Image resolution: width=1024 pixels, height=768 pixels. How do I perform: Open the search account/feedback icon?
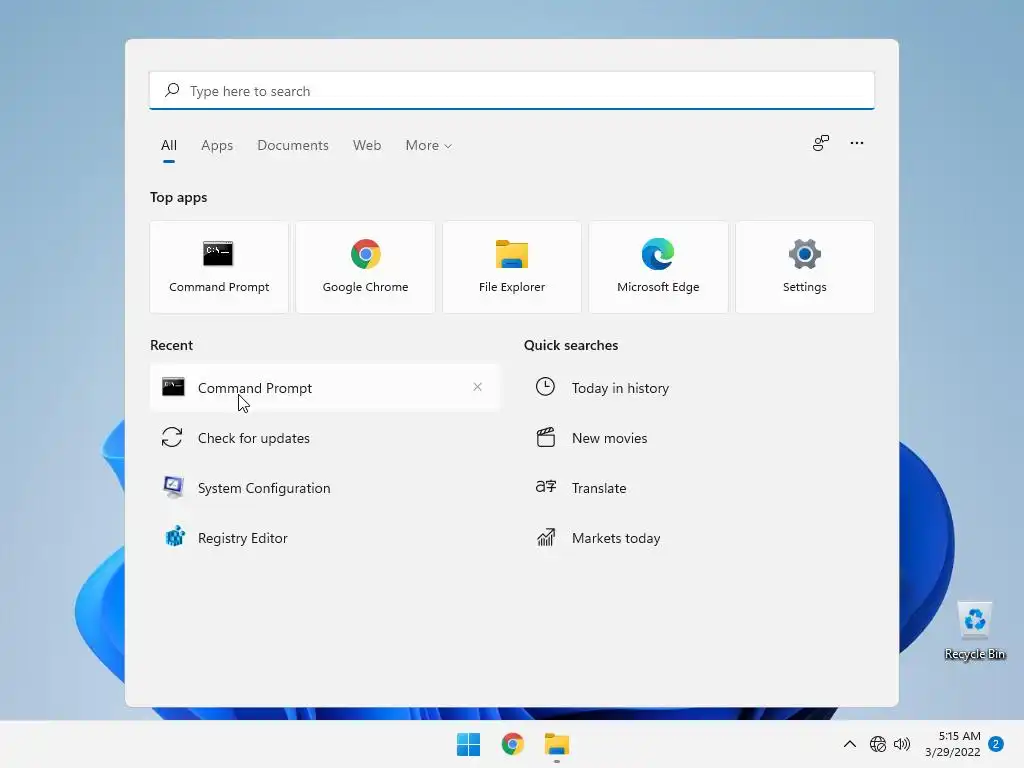point(821,143)
